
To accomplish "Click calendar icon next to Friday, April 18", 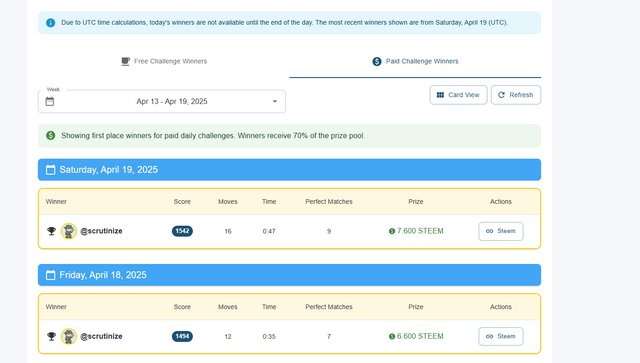I will pyautogui.click(x=51, y=275).
